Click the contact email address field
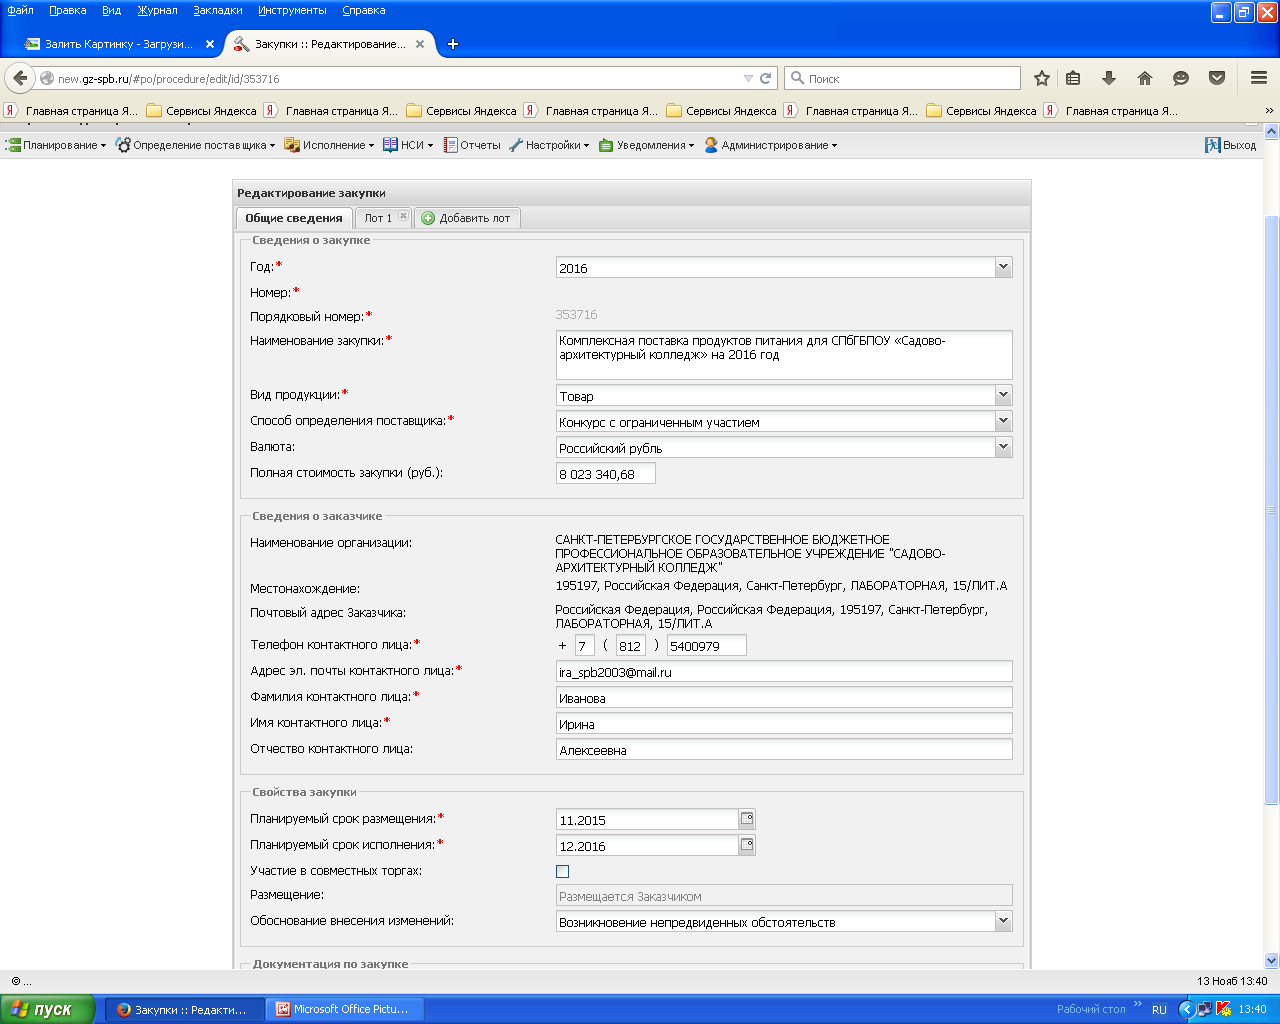 783,672
